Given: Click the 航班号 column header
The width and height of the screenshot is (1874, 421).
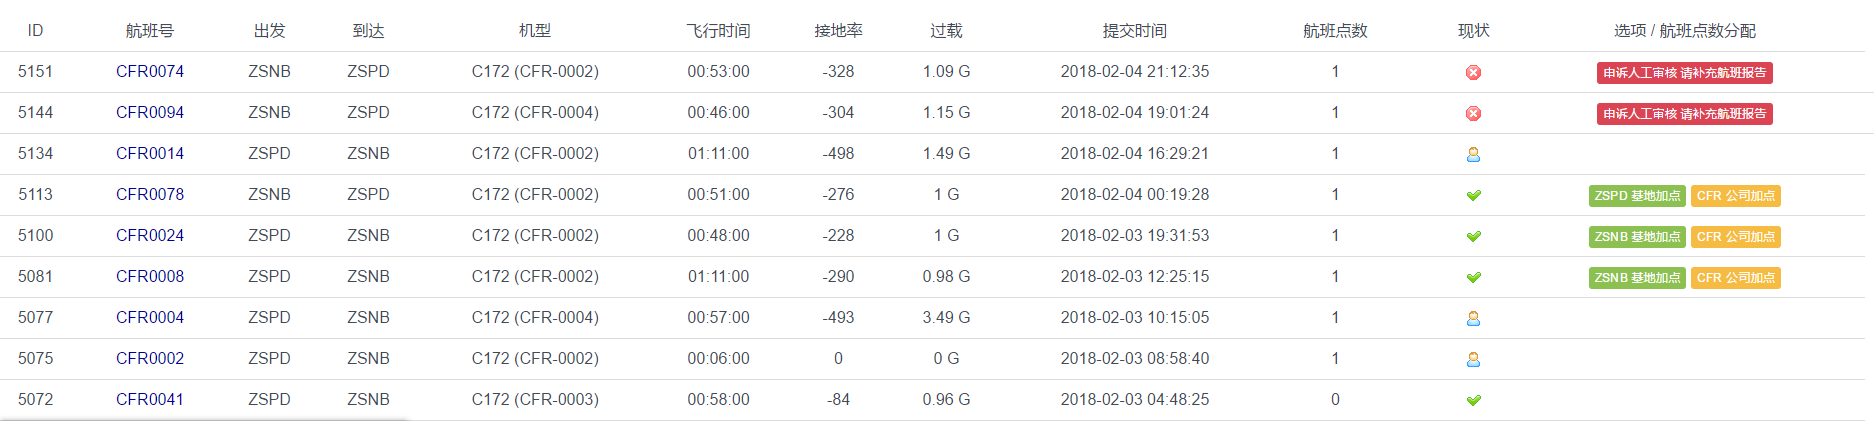Looking at the screenshot, I should pos(150,31).
